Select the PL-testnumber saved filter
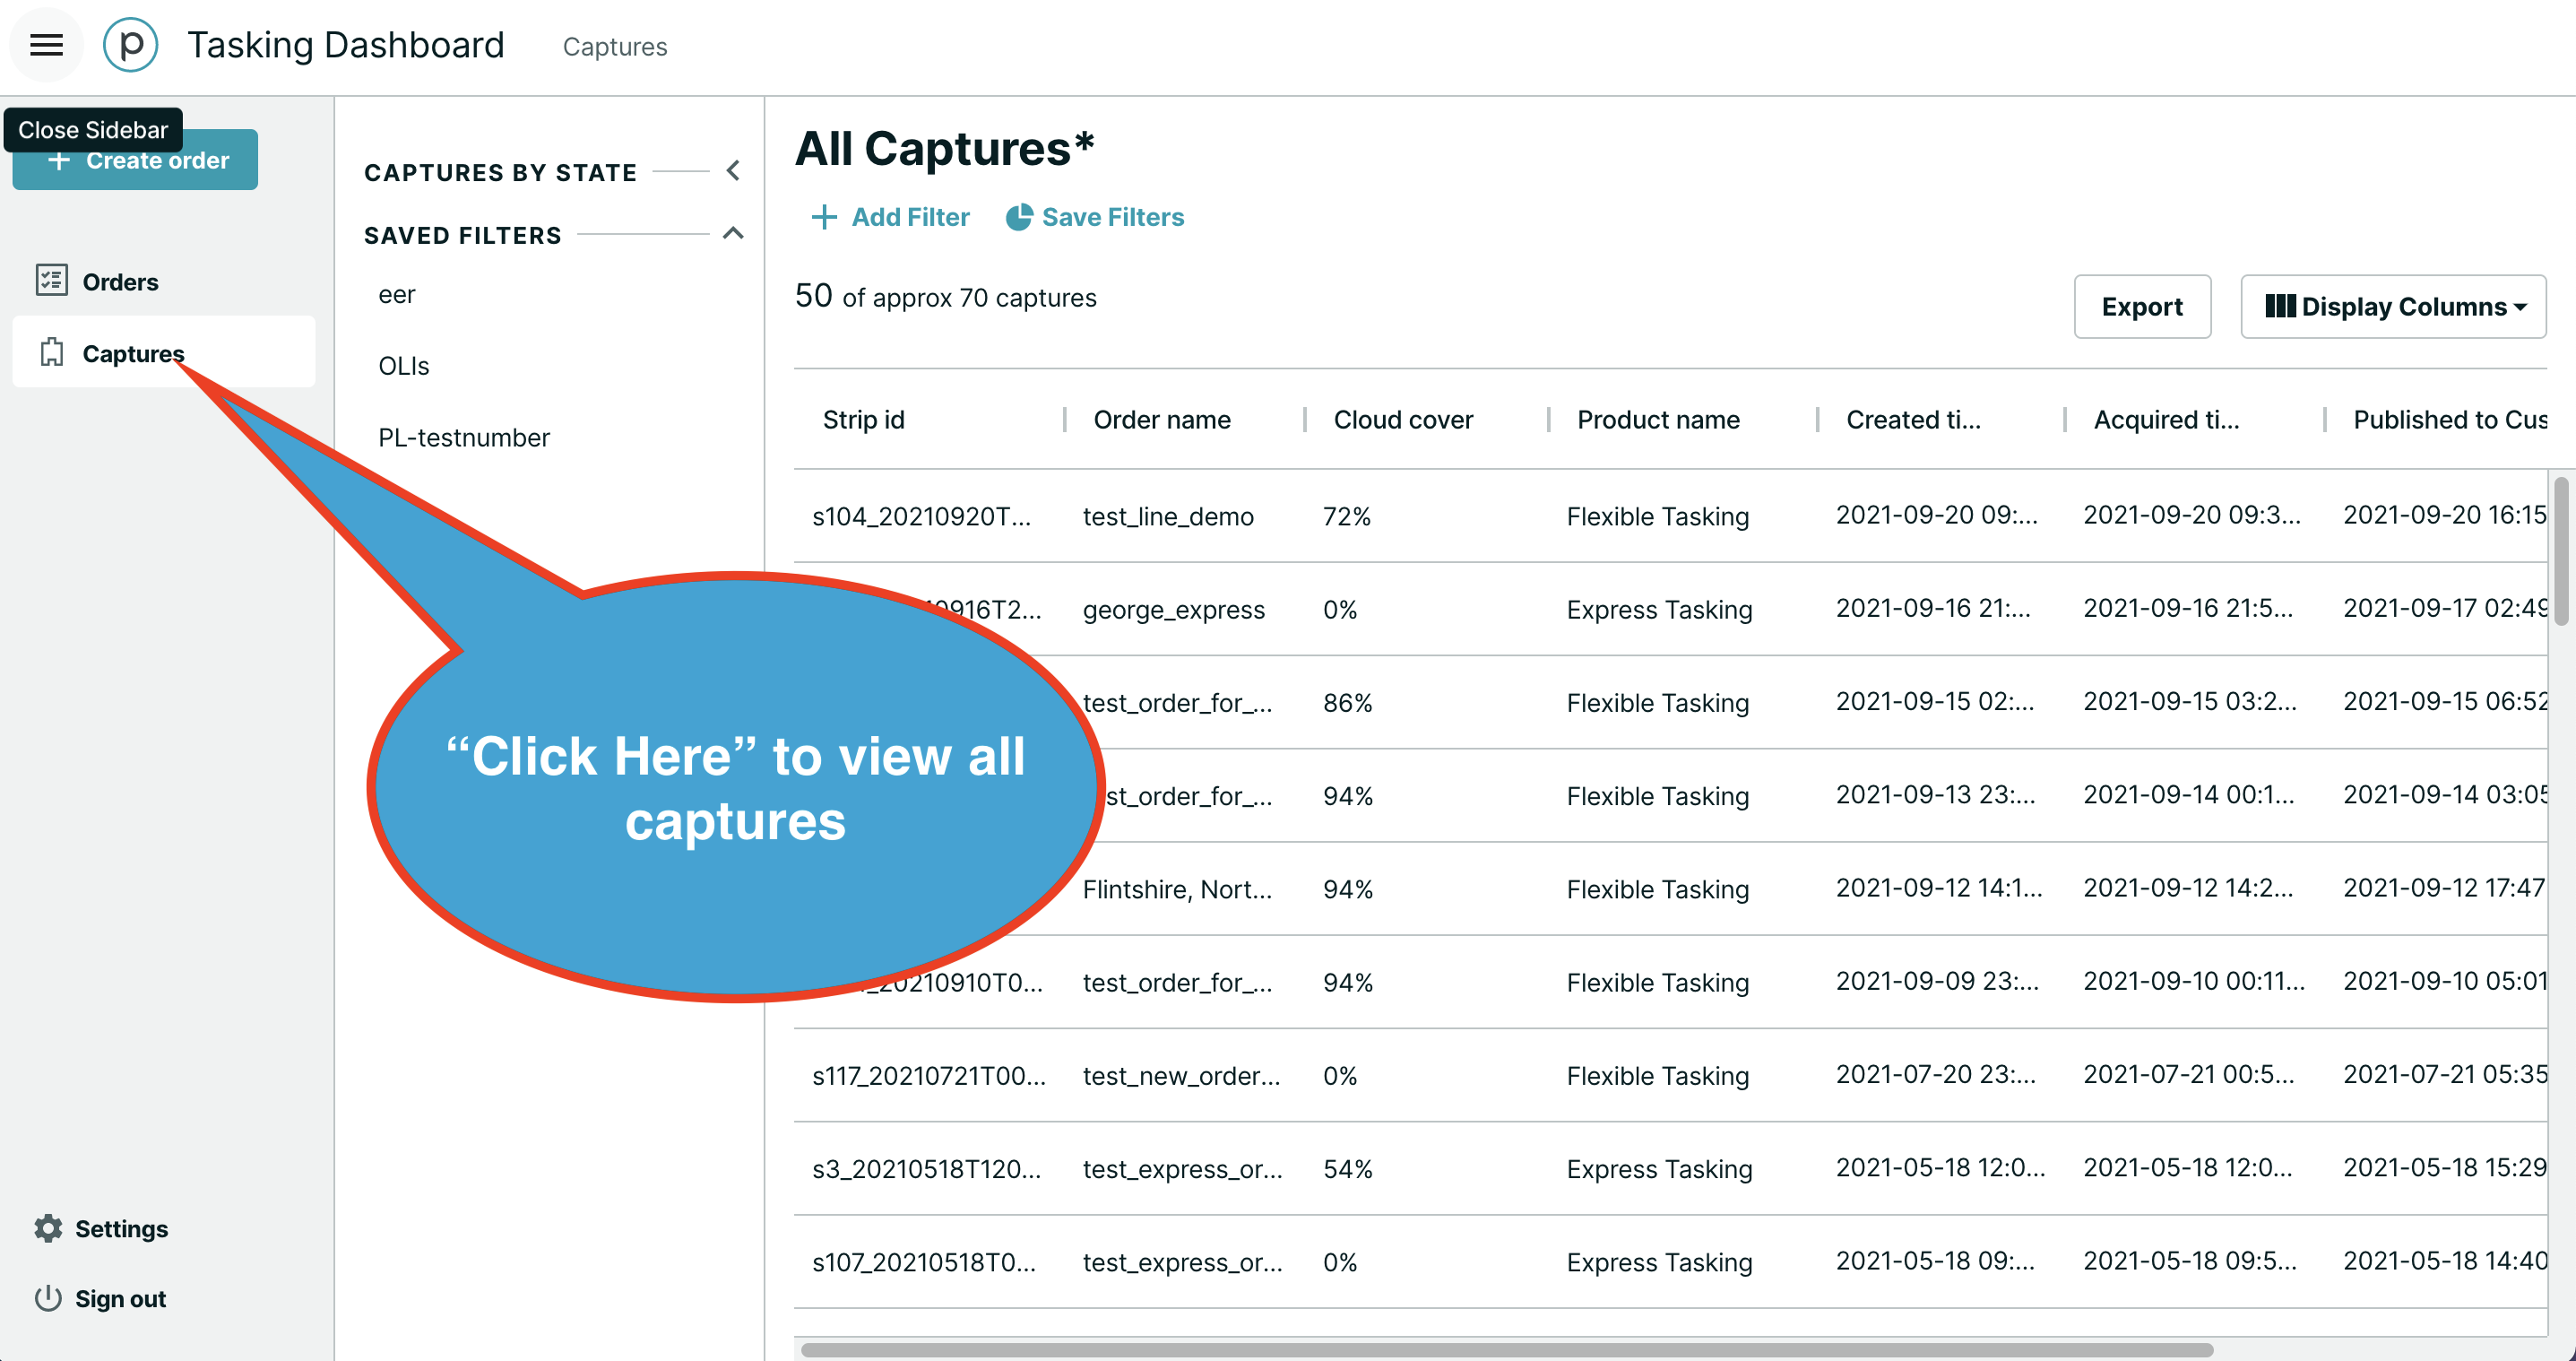 463,437
